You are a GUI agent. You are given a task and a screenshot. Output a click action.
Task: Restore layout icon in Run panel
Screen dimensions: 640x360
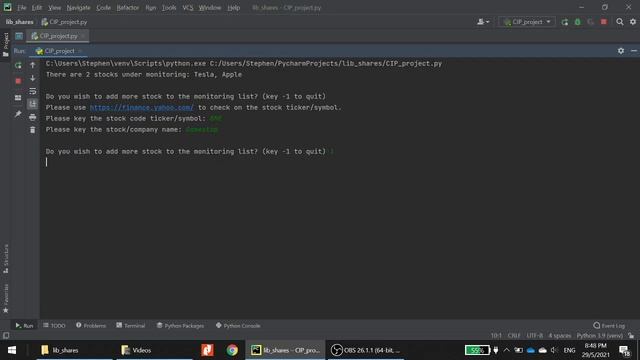[x=18, y=98]
